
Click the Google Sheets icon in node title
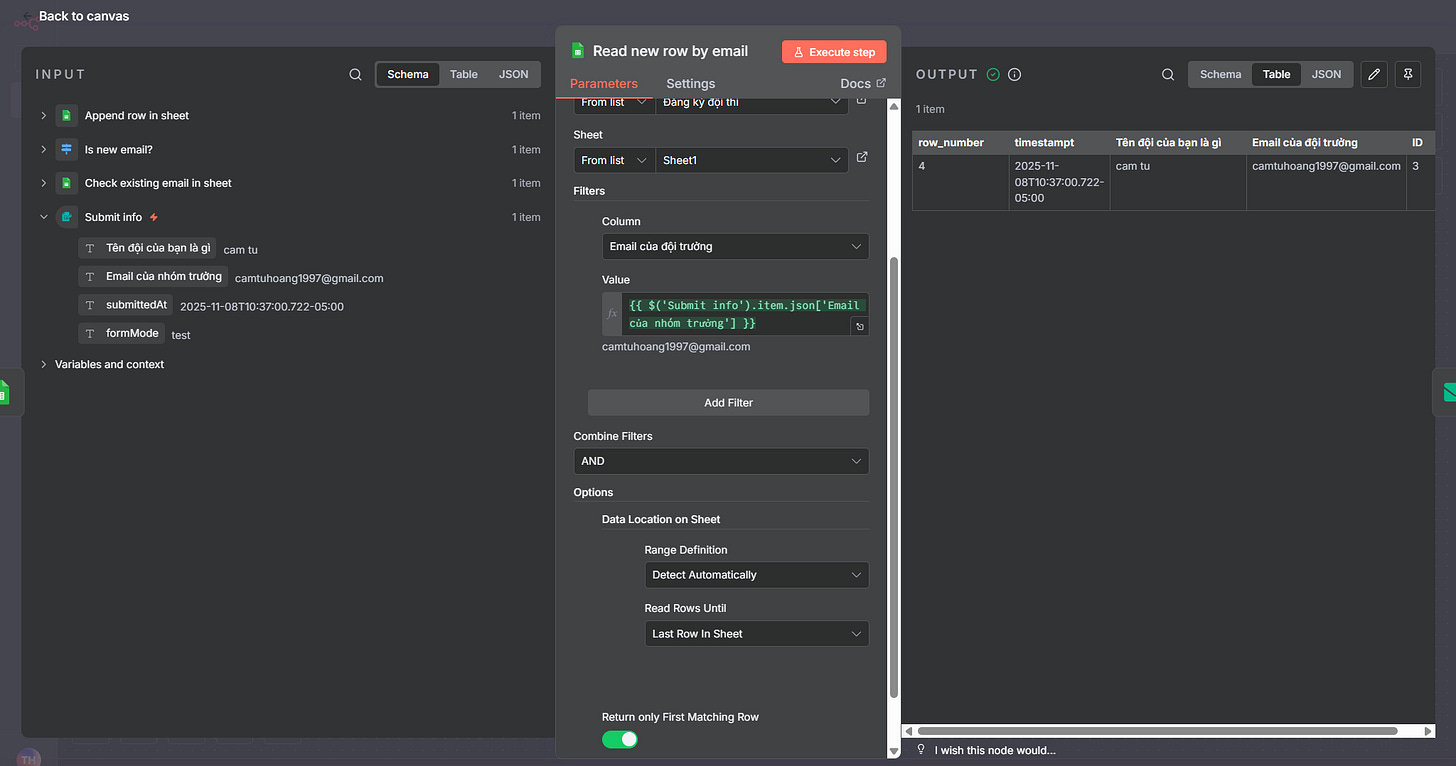tap(577, 51)
